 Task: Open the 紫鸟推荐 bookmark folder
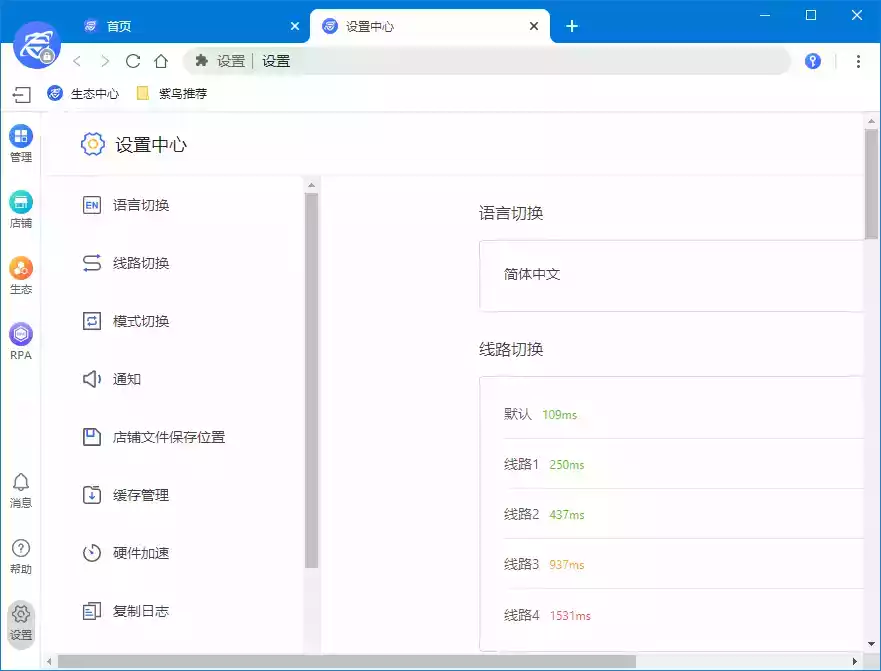click(172, 93)
